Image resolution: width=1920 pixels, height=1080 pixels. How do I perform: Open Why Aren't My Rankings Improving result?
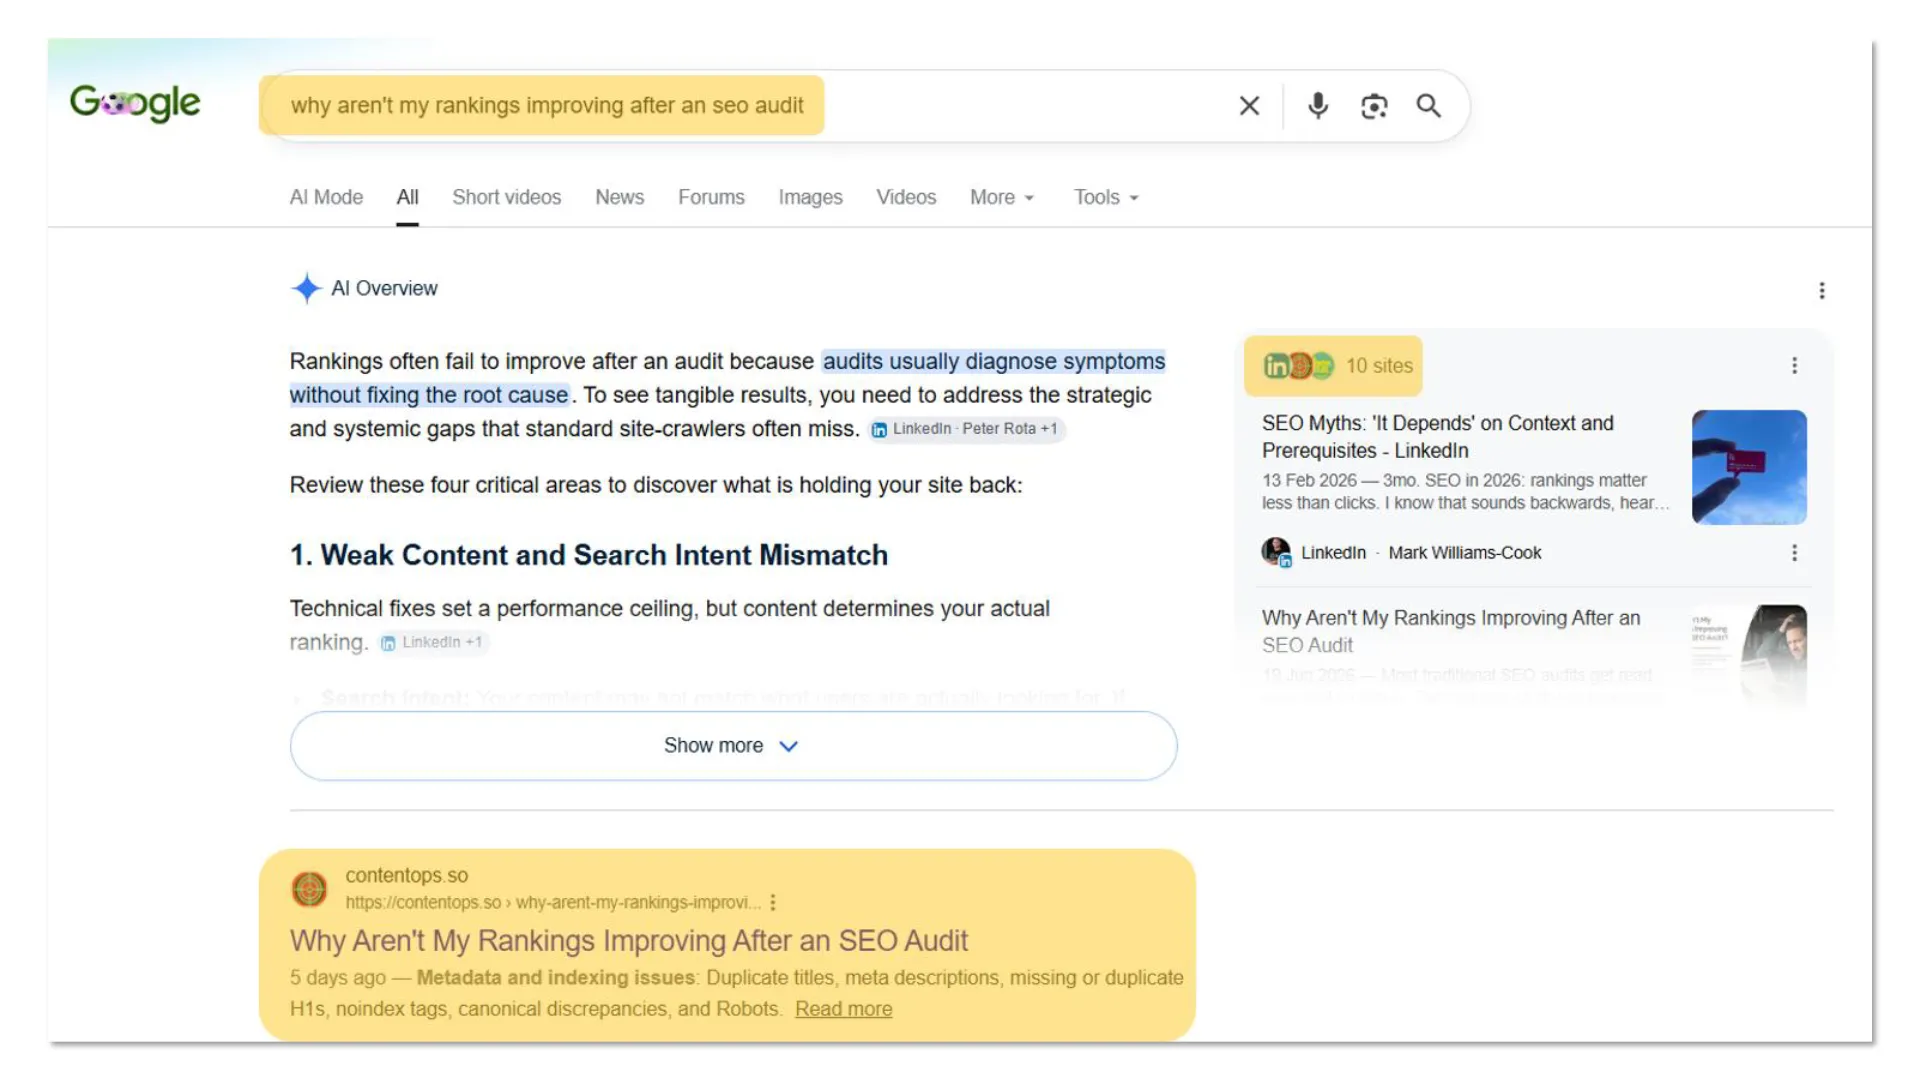click(x=629, y=941)
